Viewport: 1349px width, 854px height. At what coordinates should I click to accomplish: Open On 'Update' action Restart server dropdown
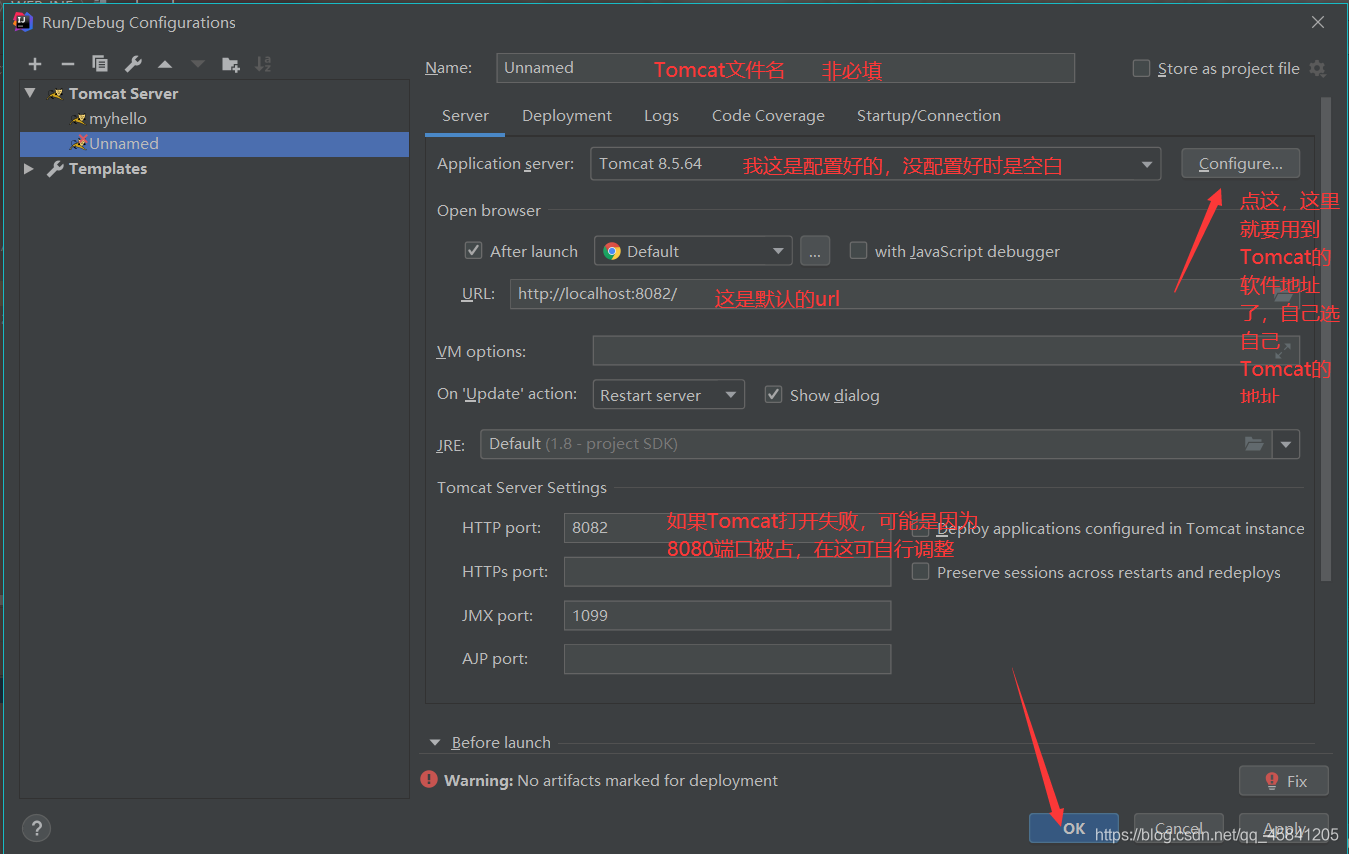[x=668, y=395]
